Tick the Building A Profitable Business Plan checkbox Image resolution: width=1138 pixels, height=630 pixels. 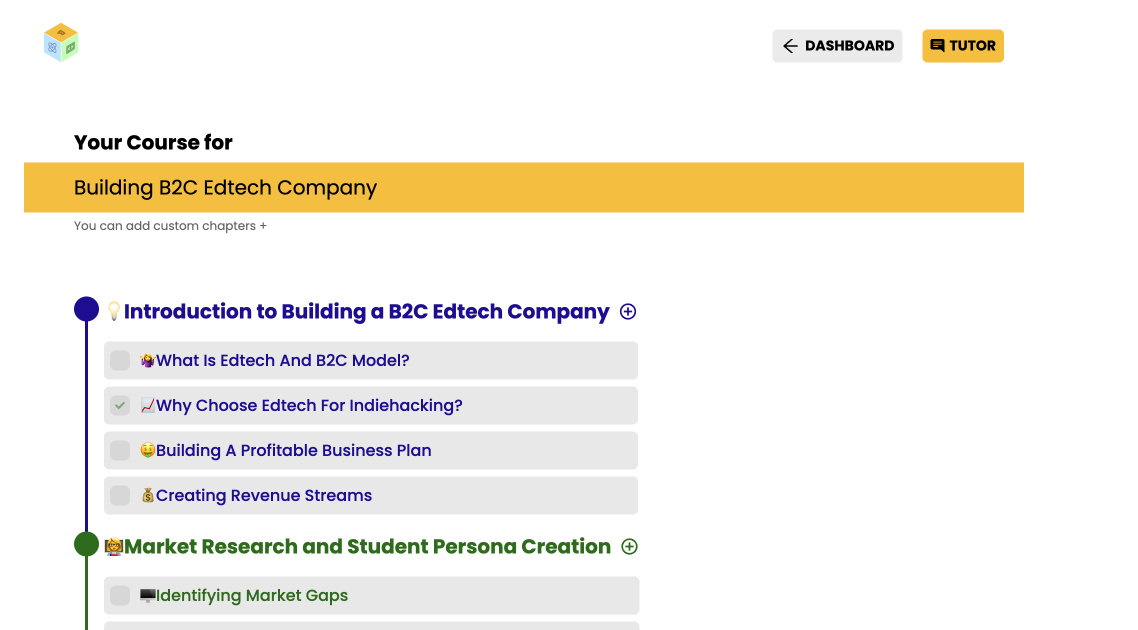point(120,451)
